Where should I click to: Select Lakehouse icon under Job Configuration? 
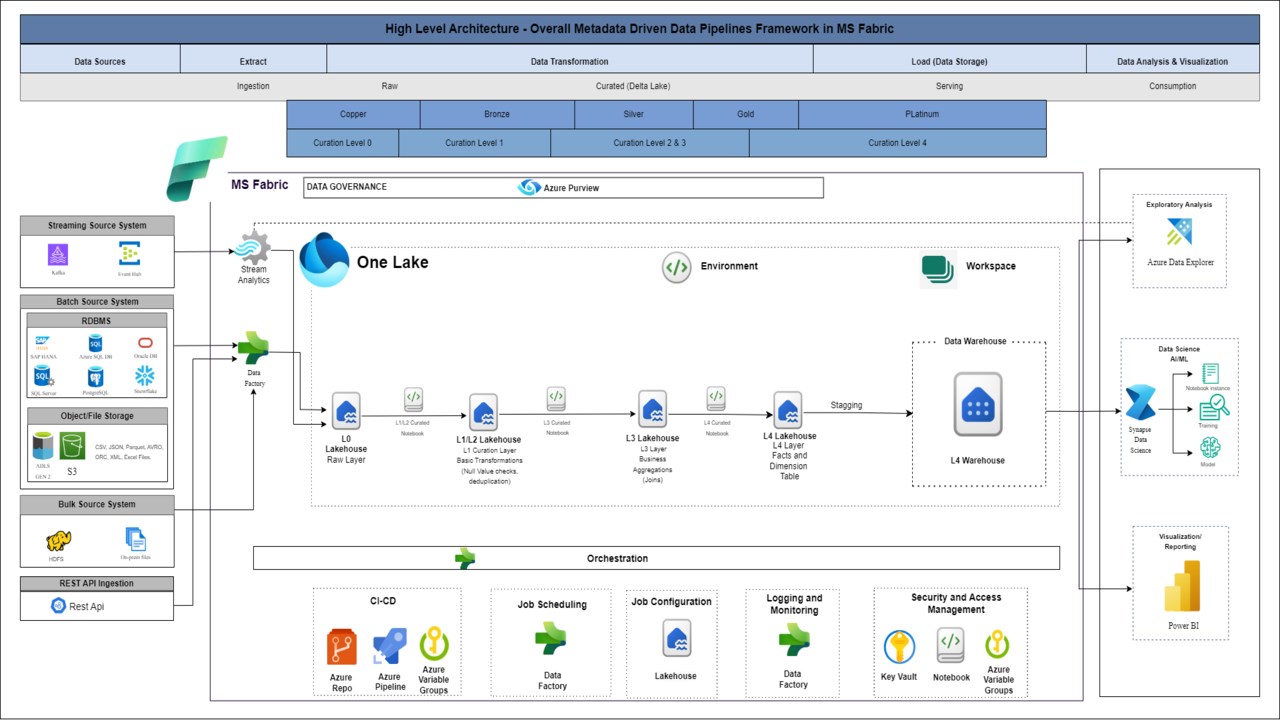pos(675,638)
